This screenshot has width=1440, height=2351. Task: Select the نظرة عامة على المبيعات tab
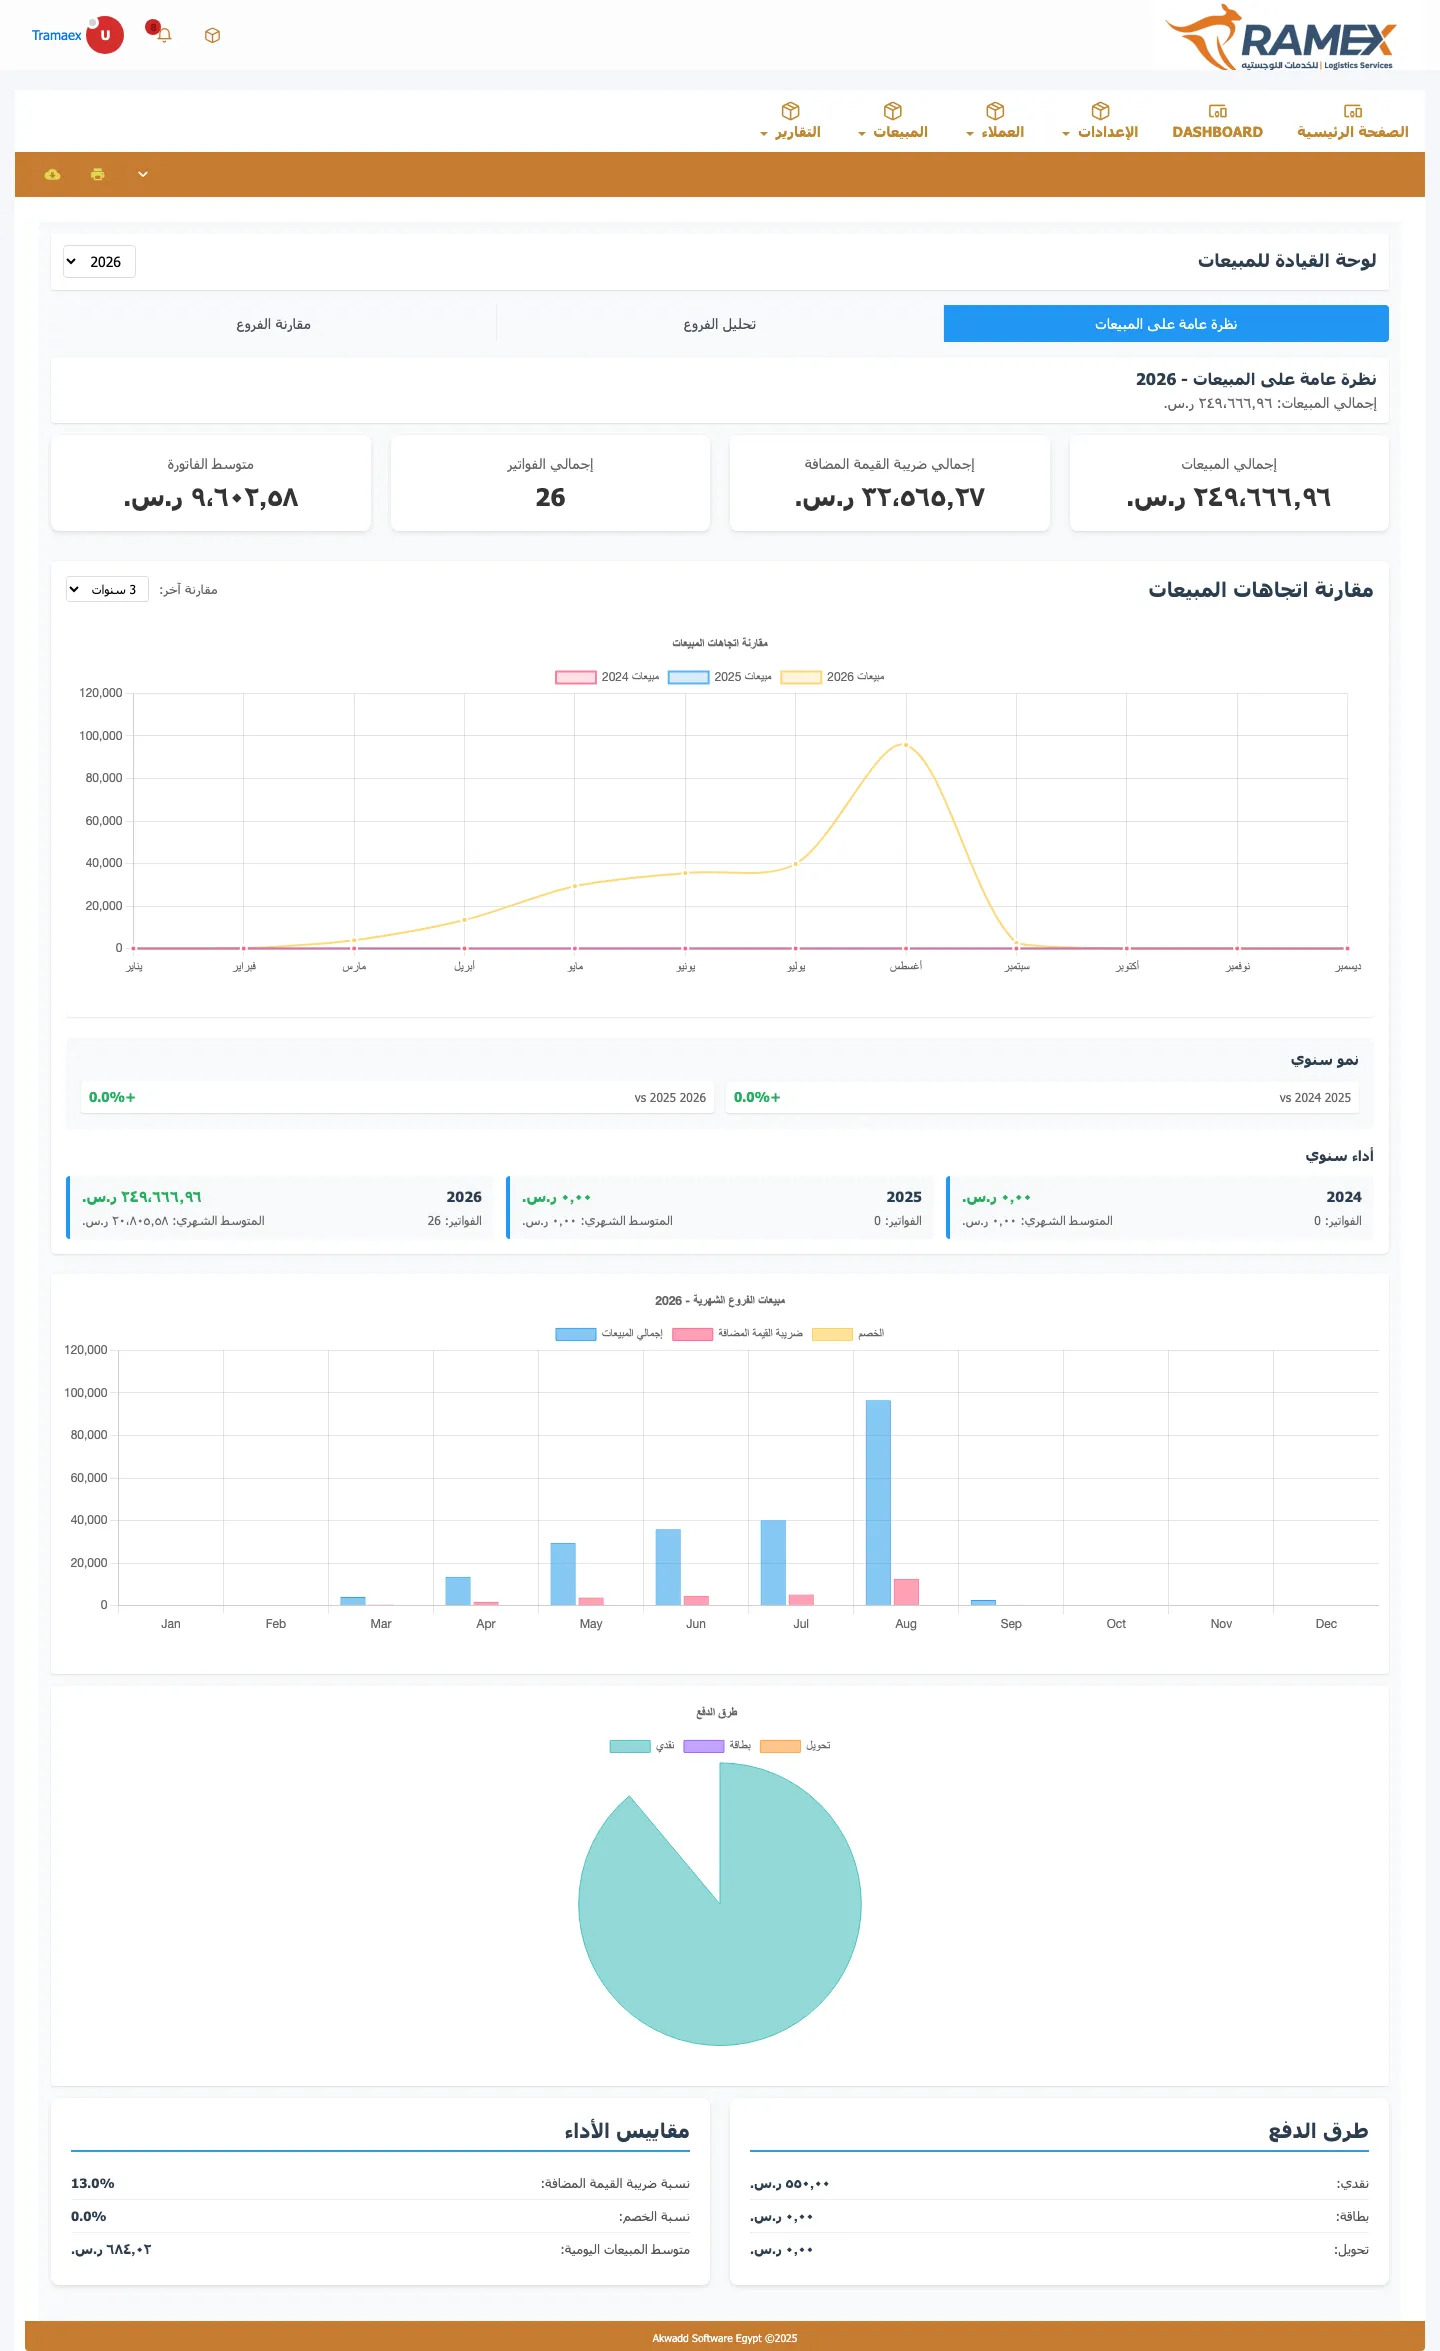(1166, 324)
